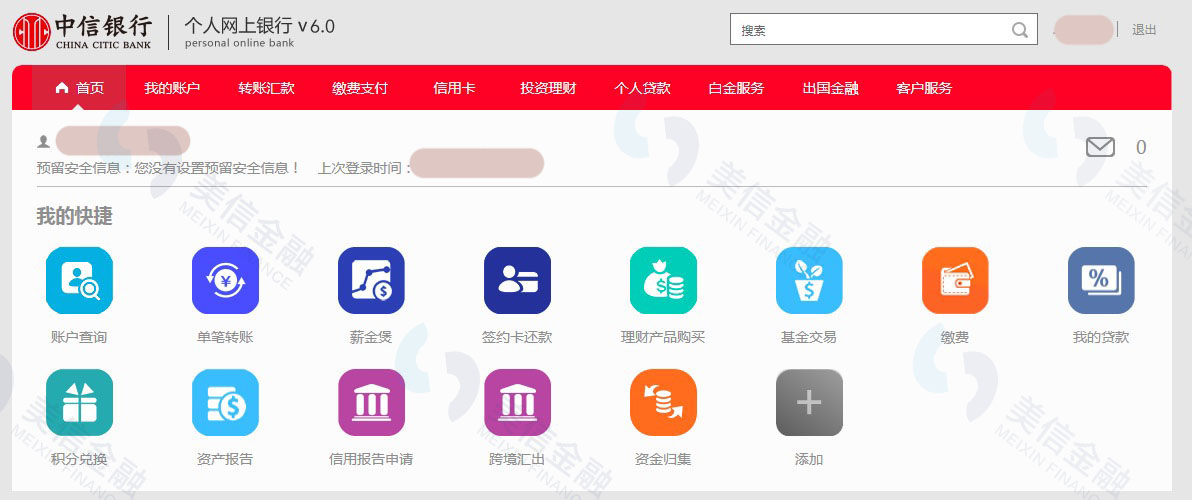Open the 投资理财 menu

click(548, 88)
